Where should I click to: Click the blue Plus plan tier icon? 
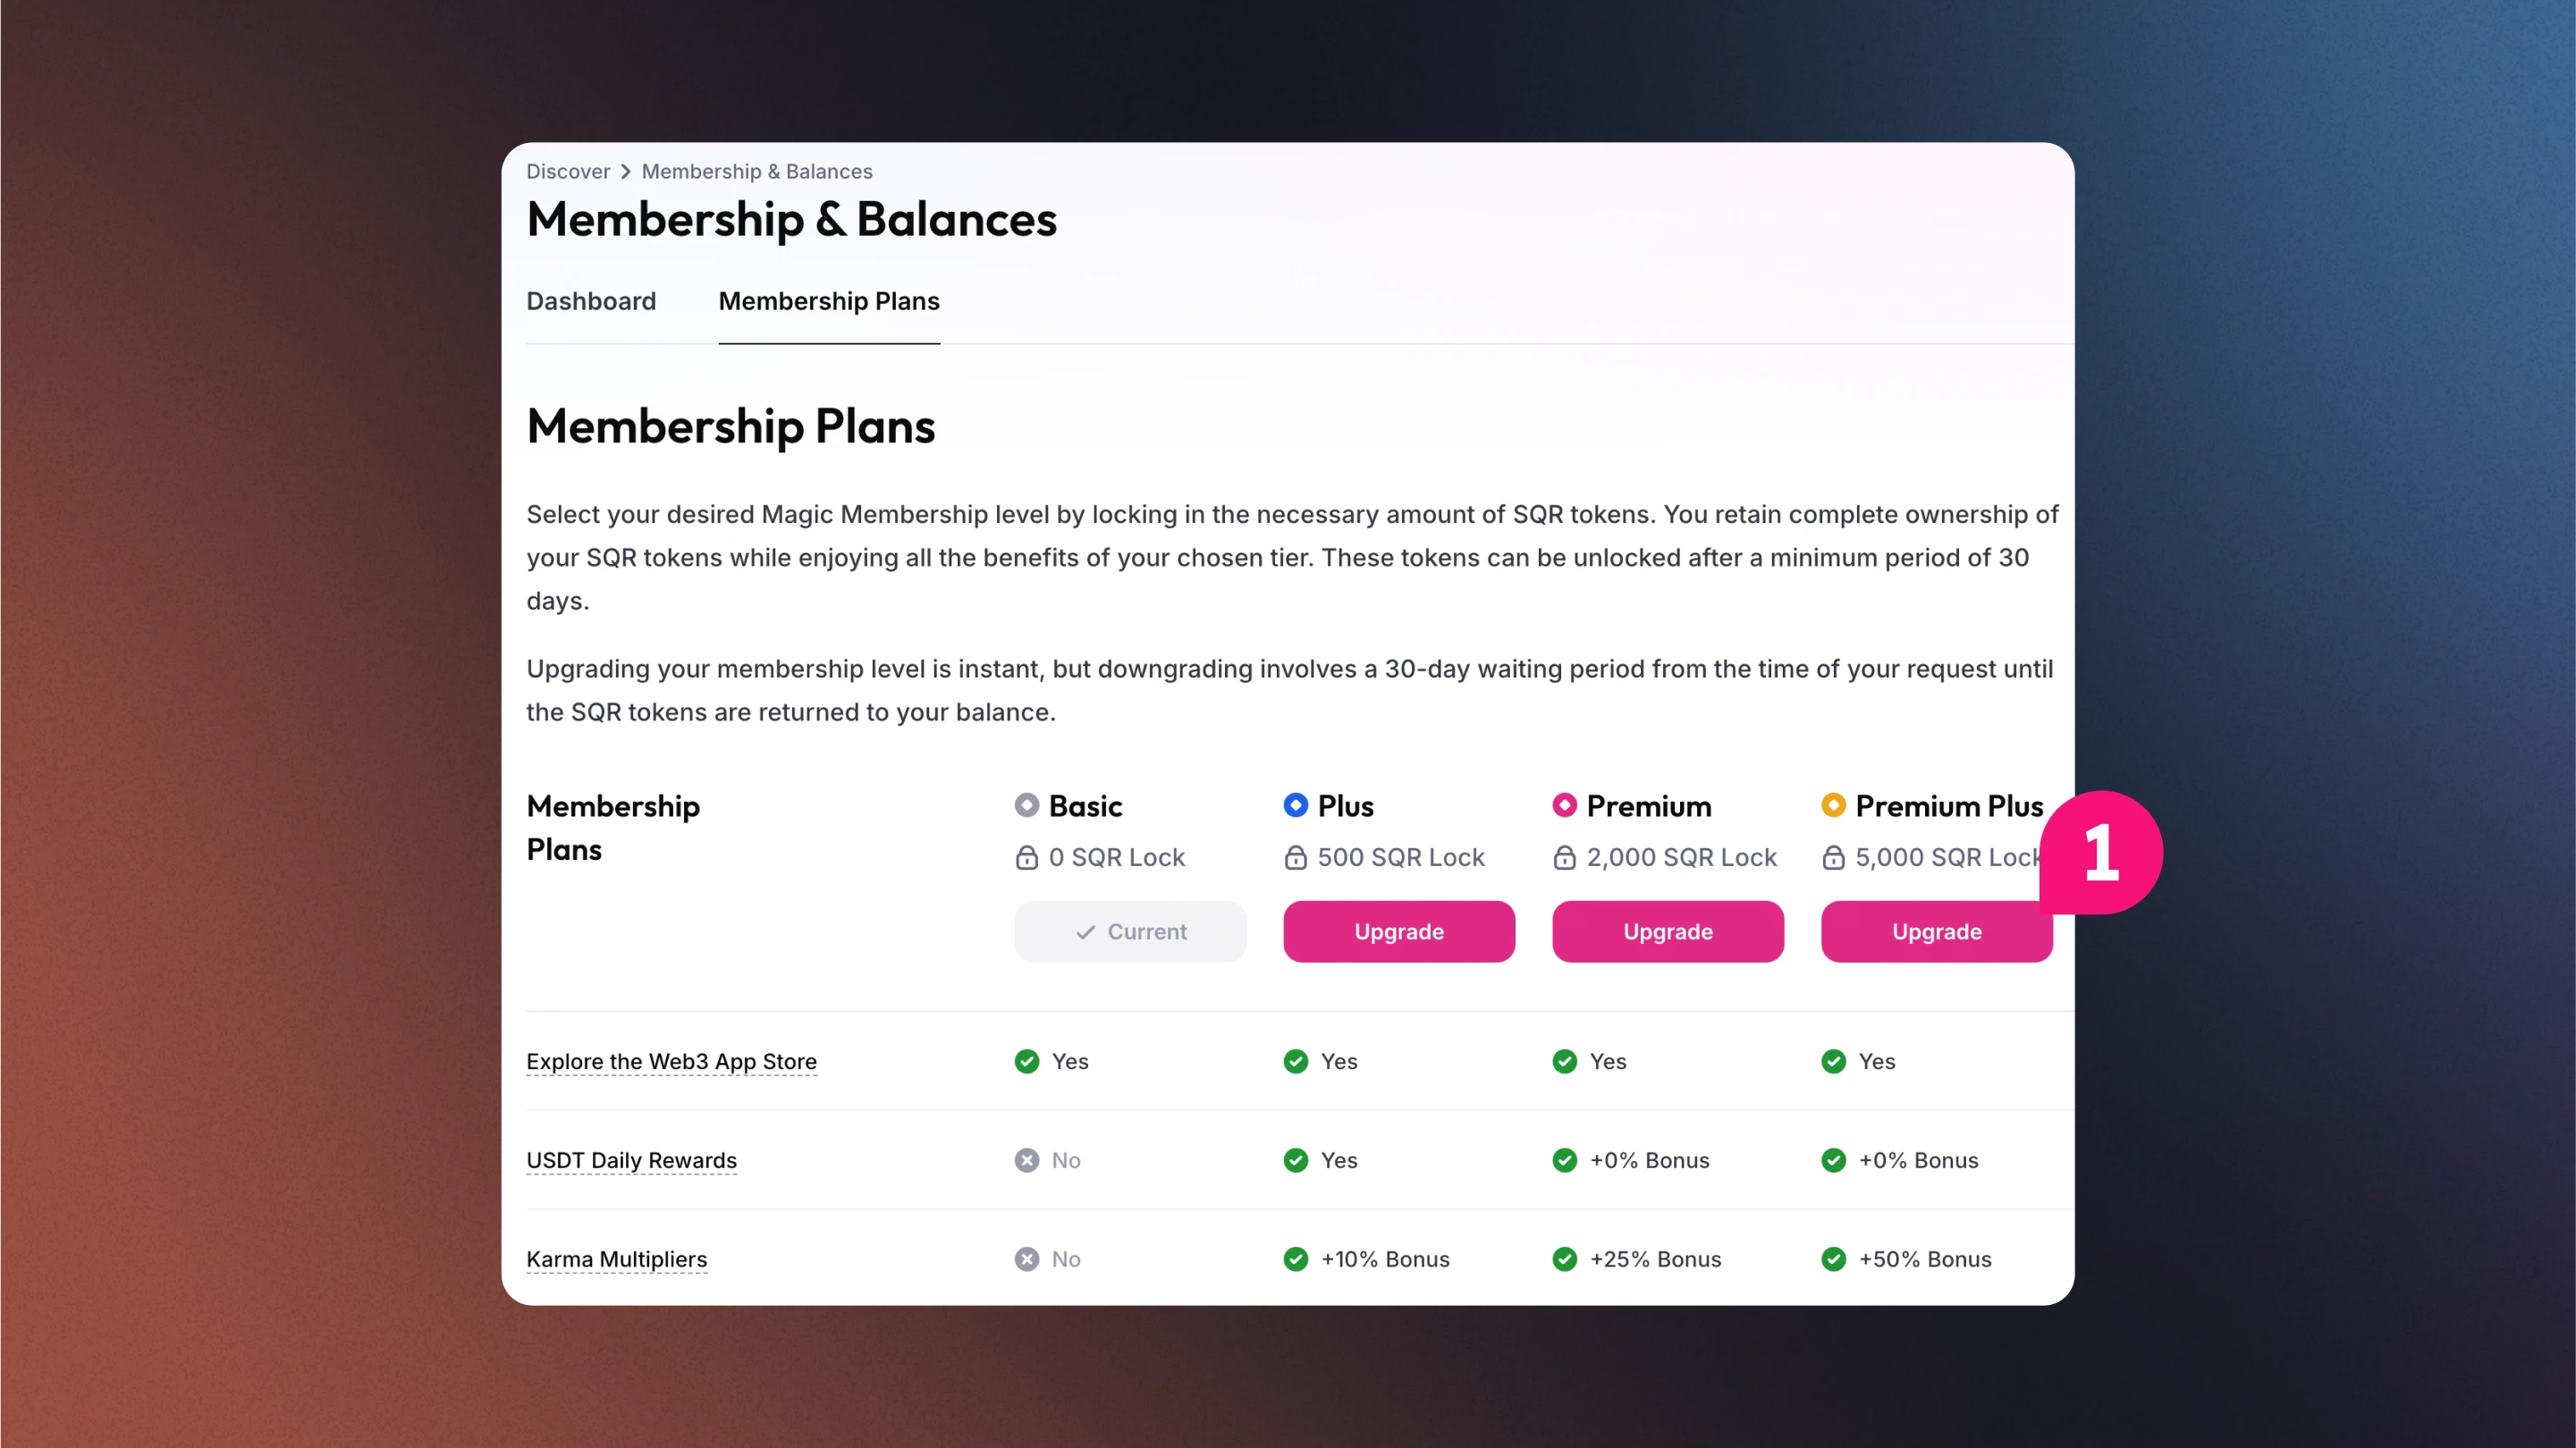coord(1295,805)
